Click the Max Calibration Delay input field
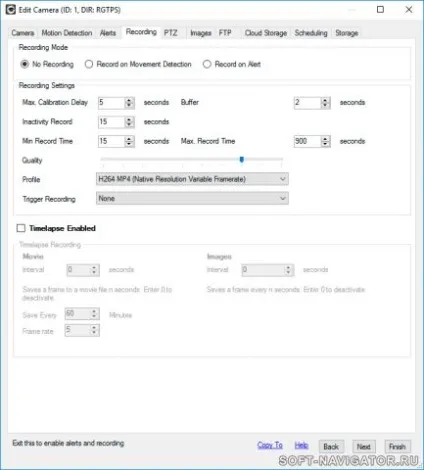 (x=111, y=103)
